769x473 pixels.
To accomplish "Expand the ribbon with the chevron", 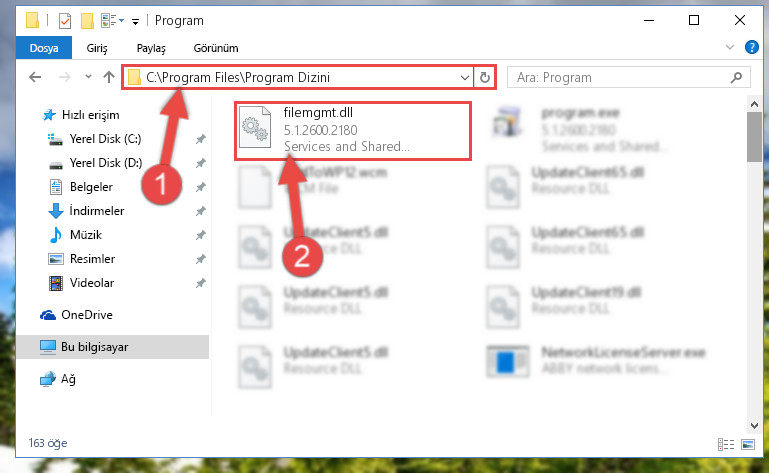I will pos(730,48).
